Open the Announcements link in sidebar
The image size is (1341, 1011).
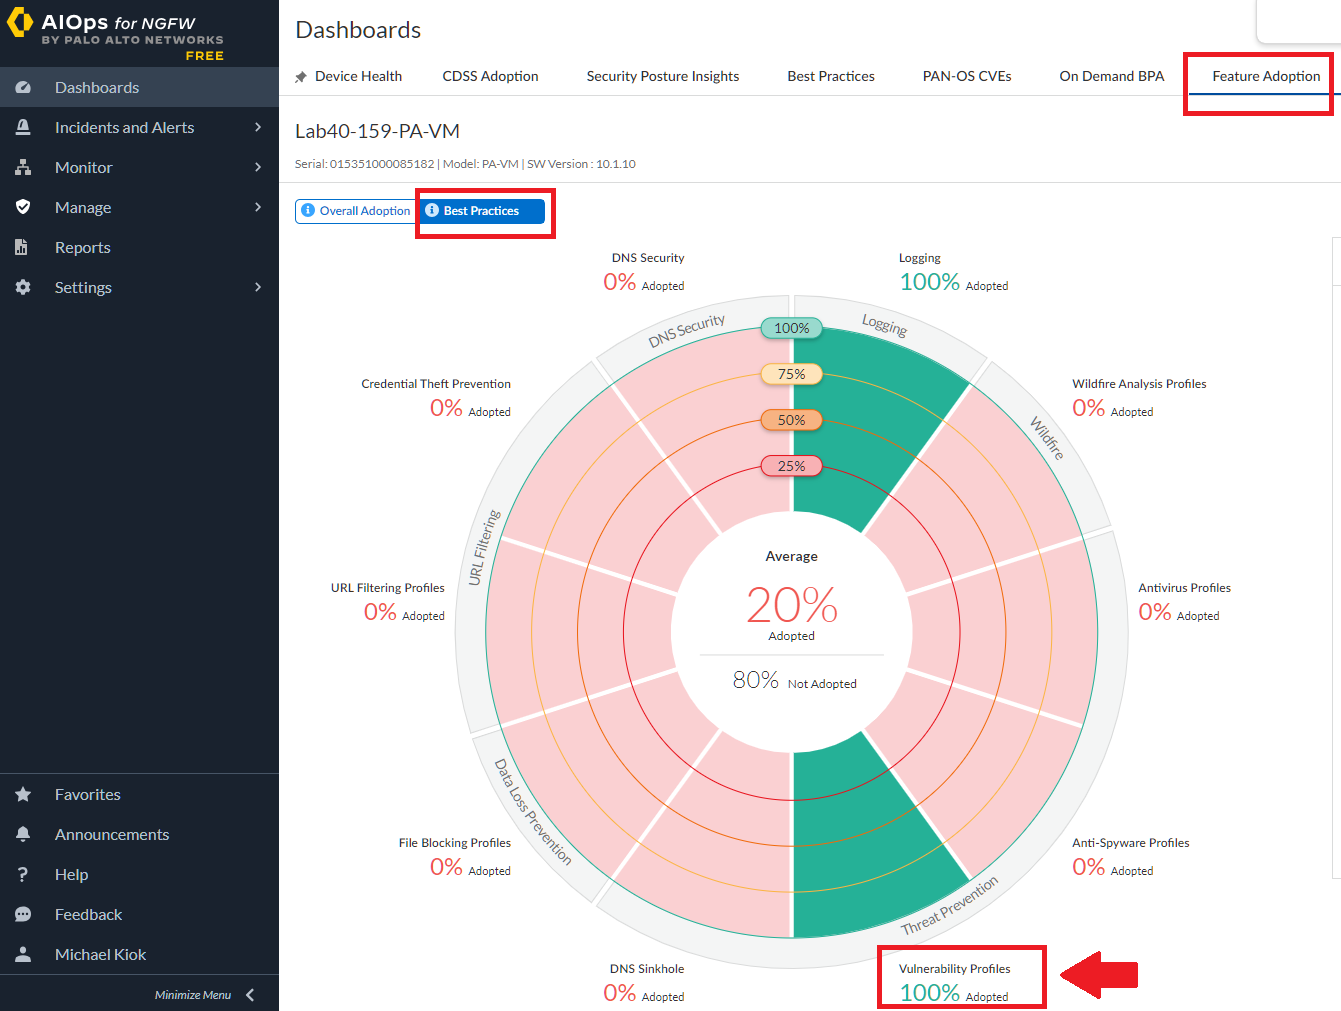click(x=112, y=835)
